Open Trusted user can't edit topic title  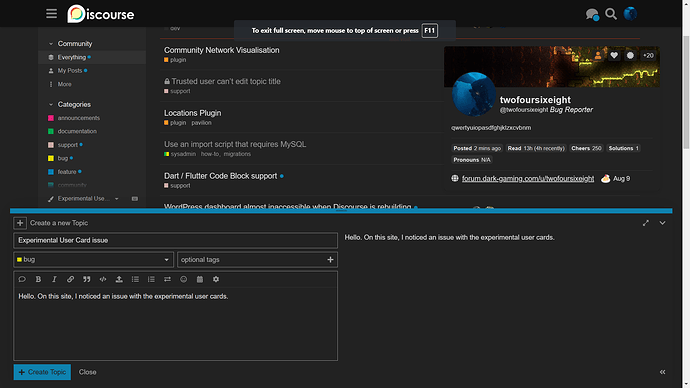pyautogui.click(x=226, y=81)
